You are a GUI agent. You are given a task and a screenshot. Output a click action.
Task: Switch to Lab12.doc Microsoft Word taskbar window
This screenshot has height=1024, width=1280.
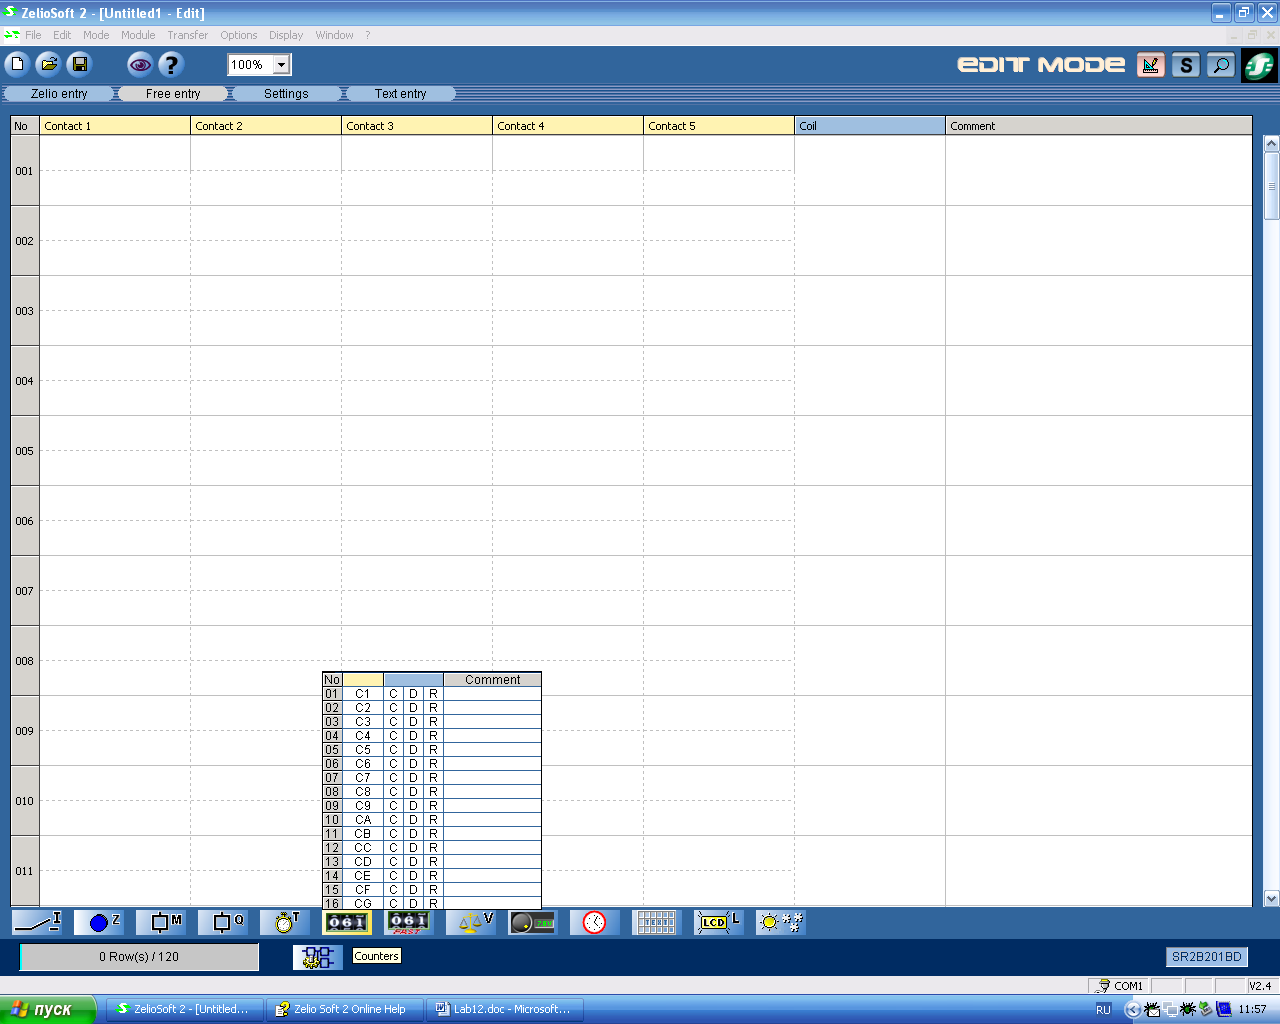pyautogui.click(x=505, y=1009)
